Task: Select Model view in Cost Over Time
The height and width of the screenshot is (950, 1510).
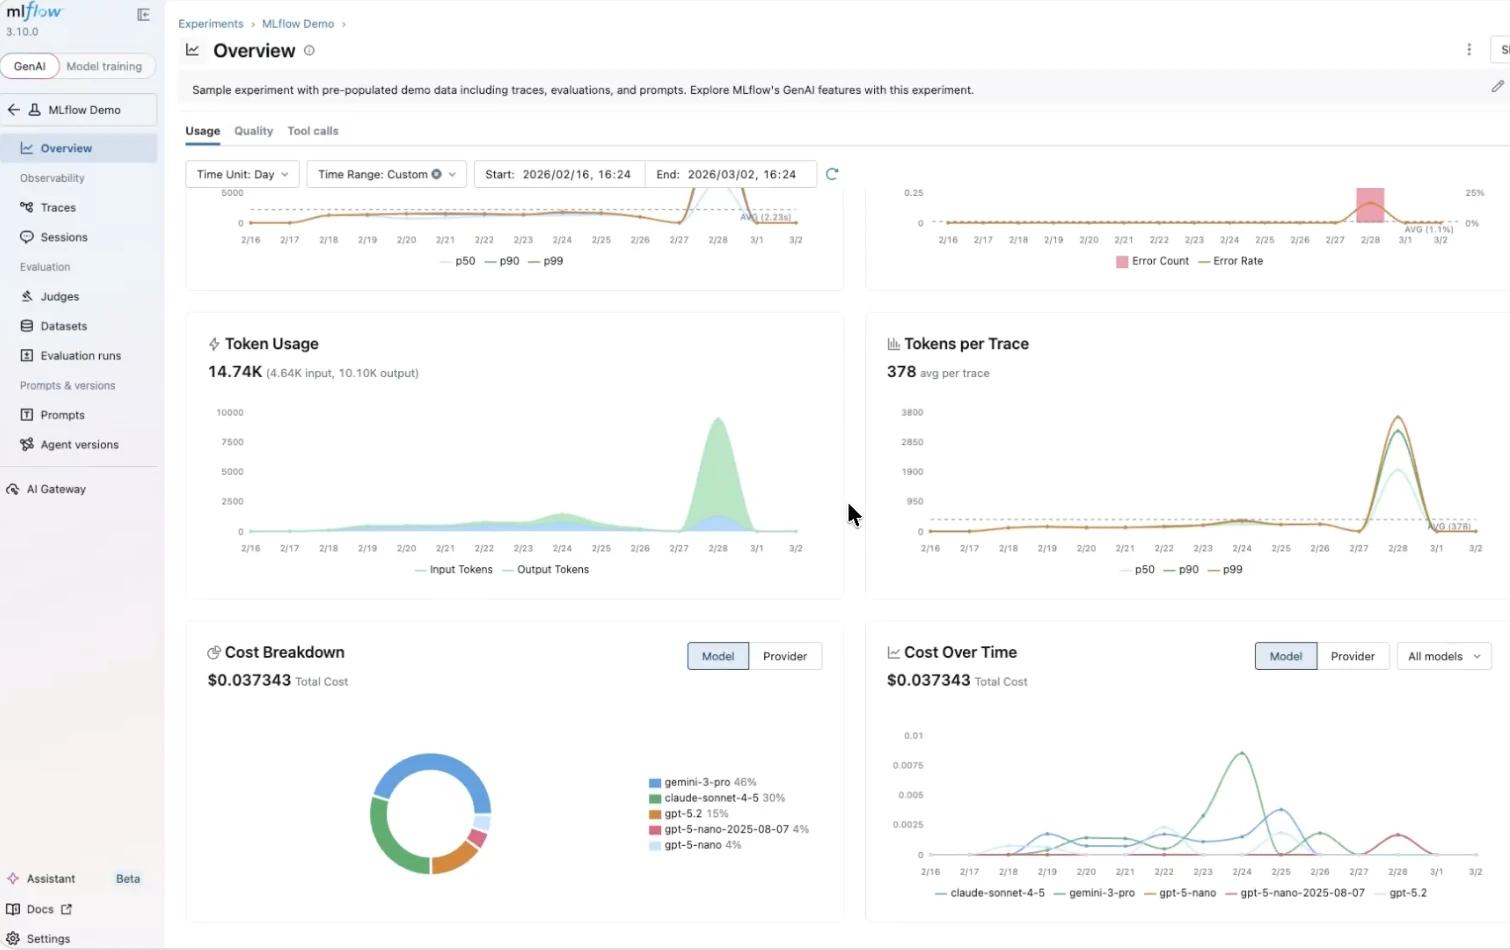Action: pos(1286,656)
